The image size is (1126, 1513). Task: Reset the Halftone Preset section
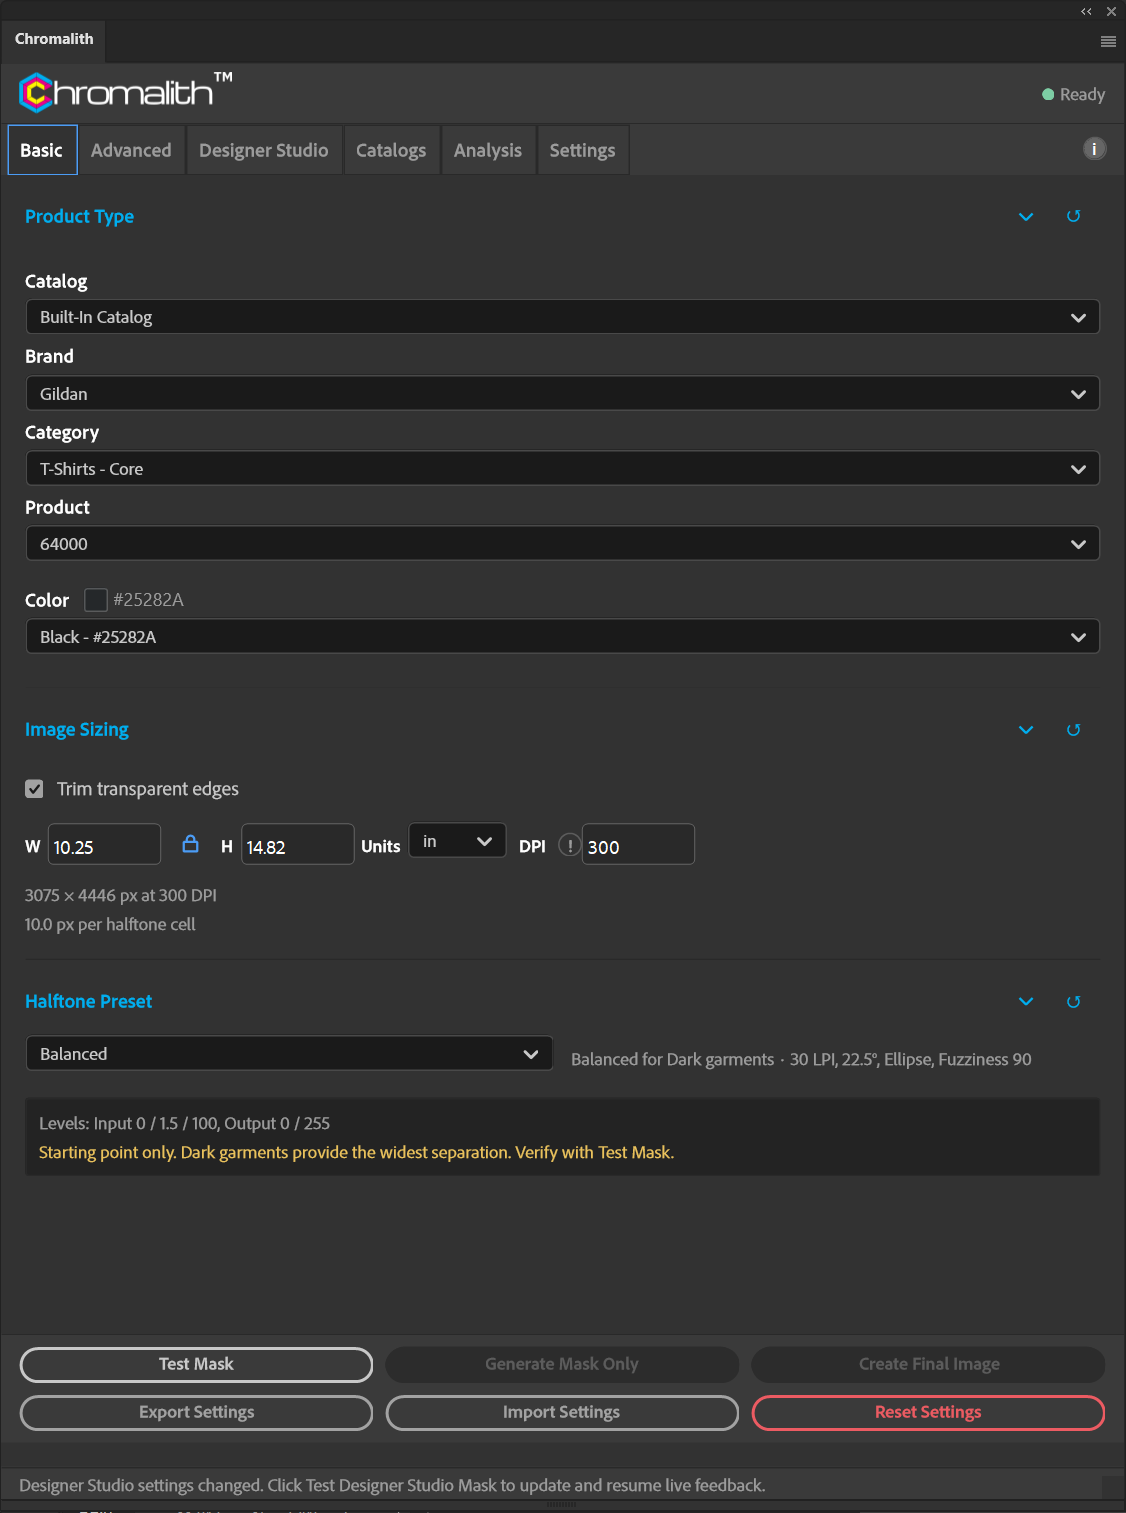point(1073,1002)
